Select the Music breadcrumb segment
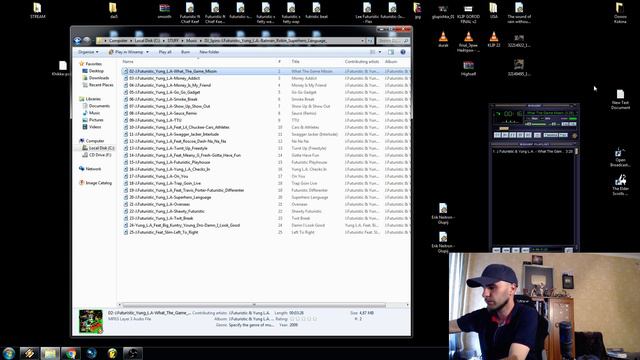The height and width of the screenshot is (360, 640). (x=191, y=41)
